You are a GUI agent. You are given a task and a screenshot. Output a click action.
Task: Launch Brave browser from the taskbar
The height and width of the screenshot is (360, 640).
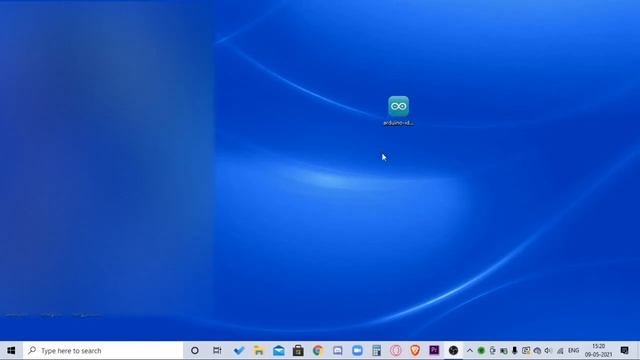(x=415, y=350)
